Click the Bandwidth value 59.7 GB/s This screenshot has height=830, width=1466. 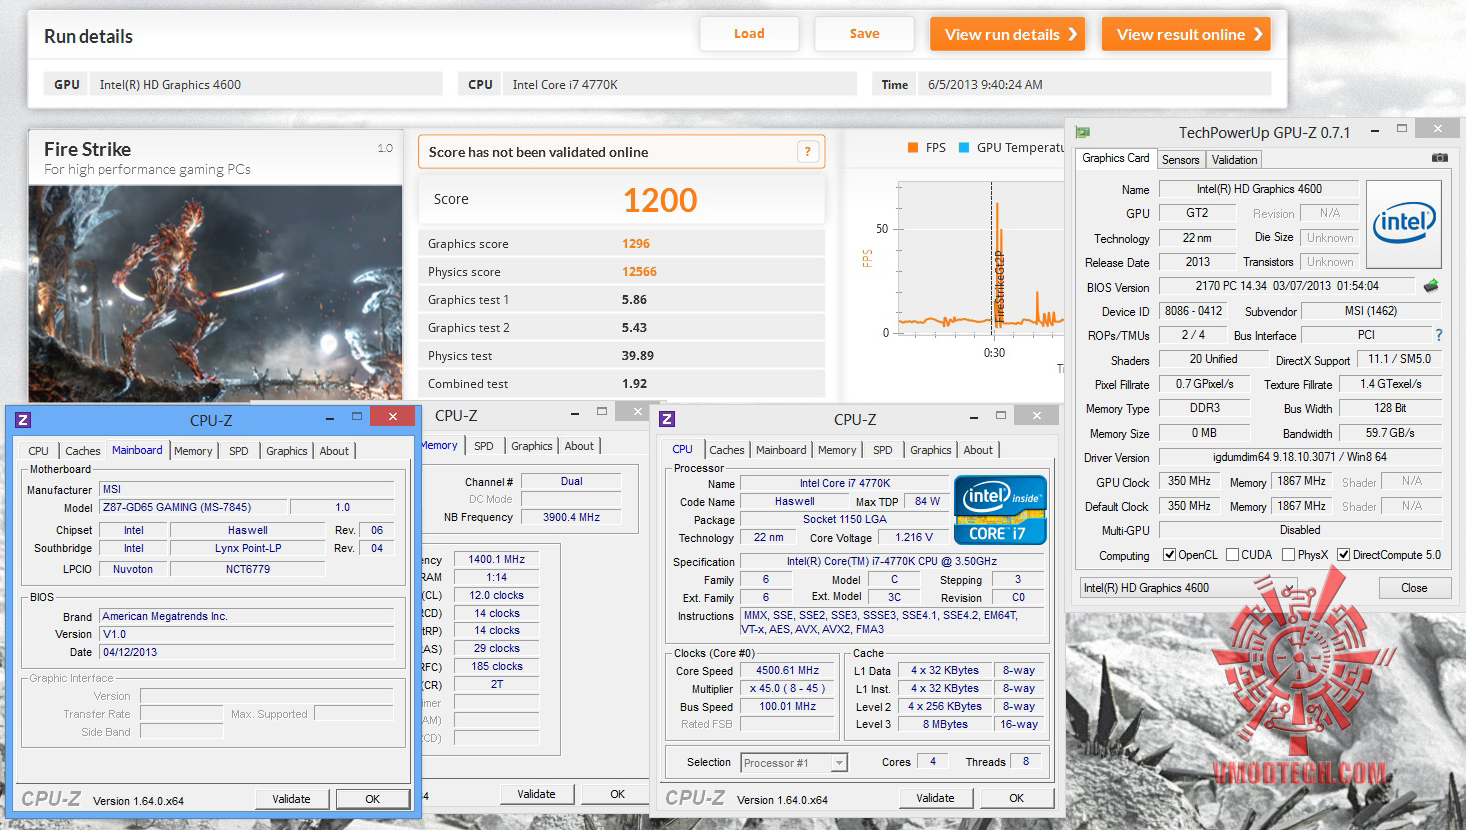click(1390, 433)
